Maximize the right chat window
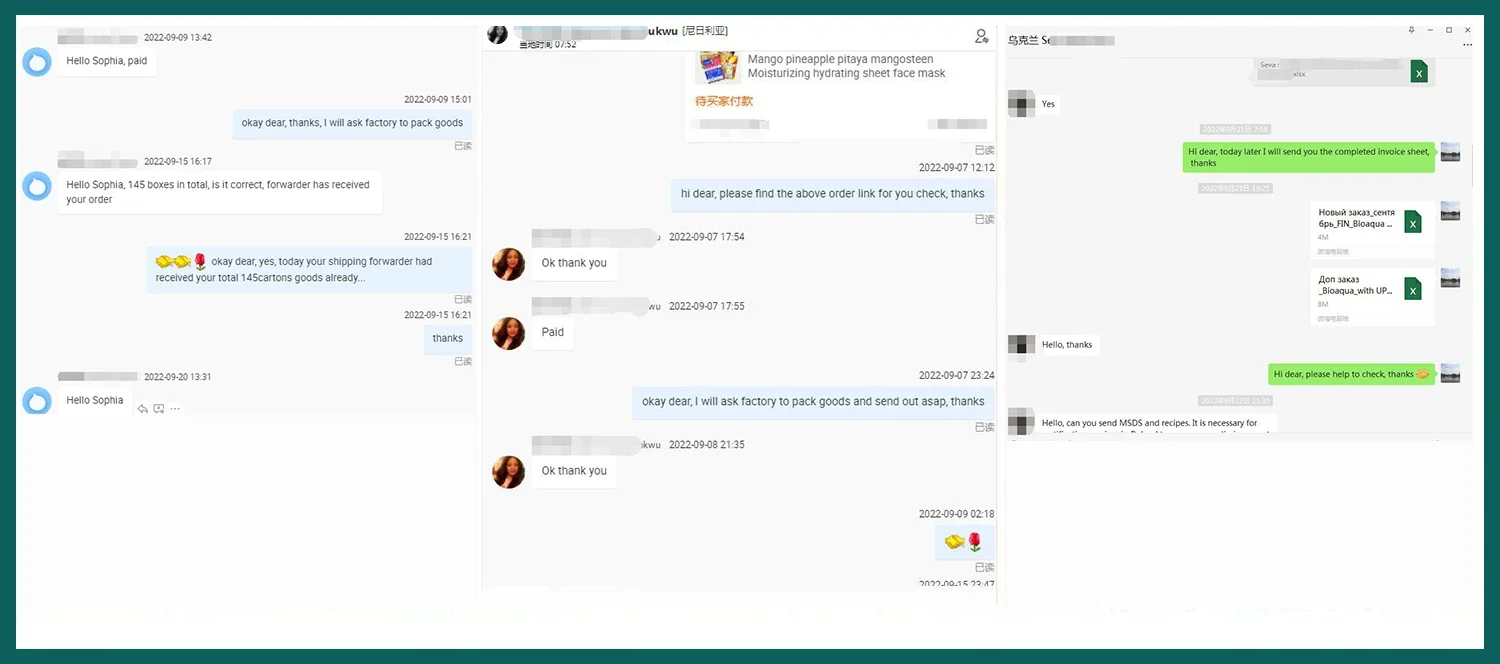The width and height of the screenshot is (1500, 664). [1449, 30]
